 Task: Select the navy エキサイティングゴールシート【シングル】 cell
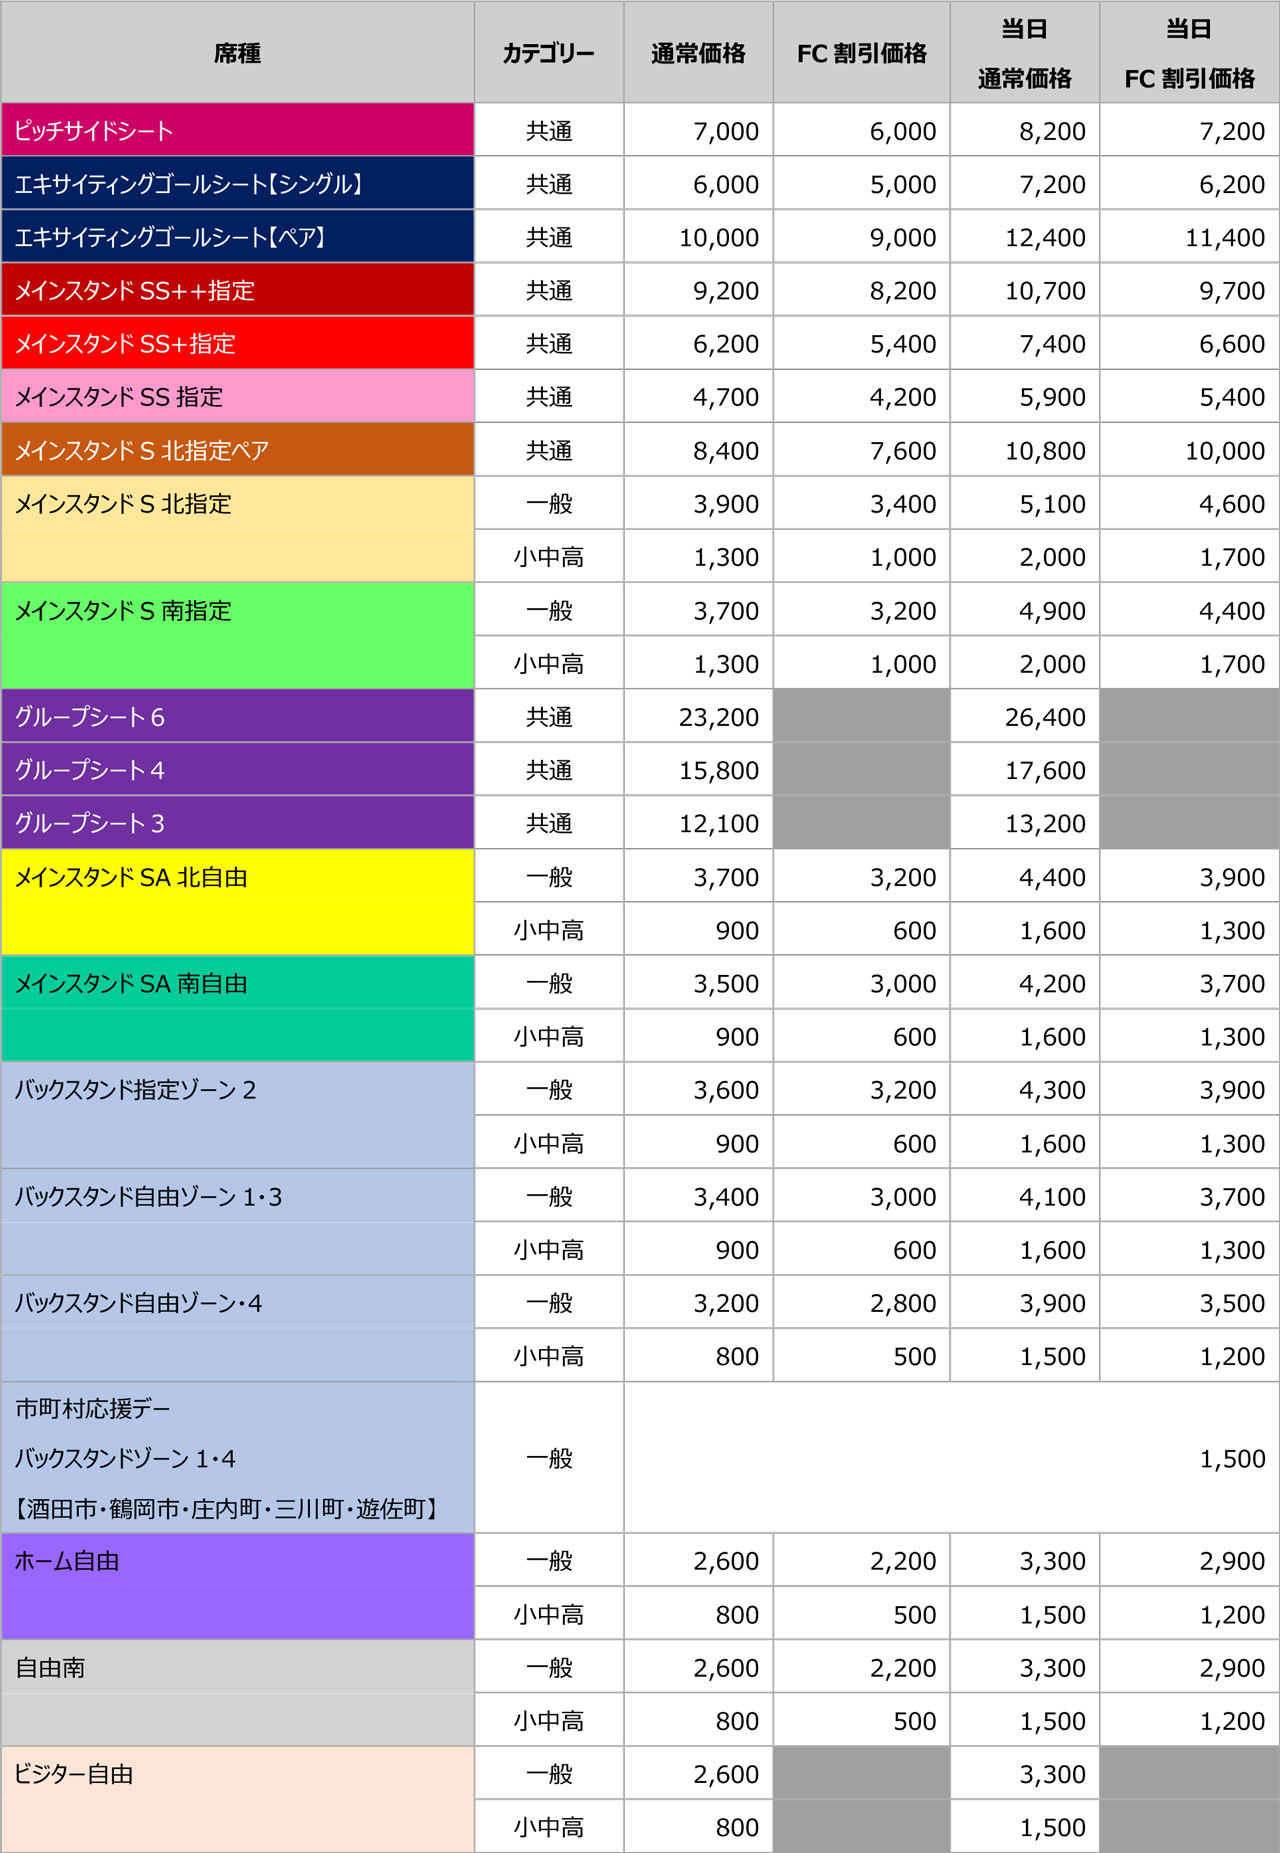point(237,184)
